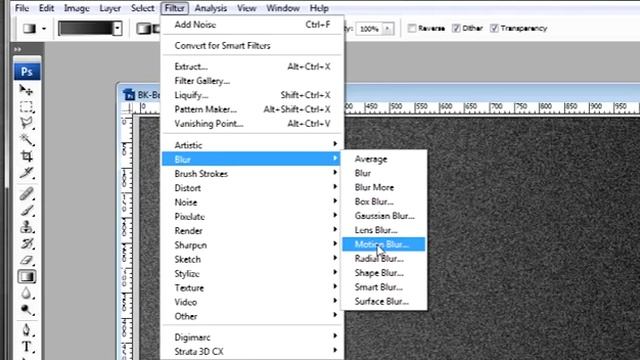Choose Gaussian Blur...
640x360 pixels.
point(384,216)
